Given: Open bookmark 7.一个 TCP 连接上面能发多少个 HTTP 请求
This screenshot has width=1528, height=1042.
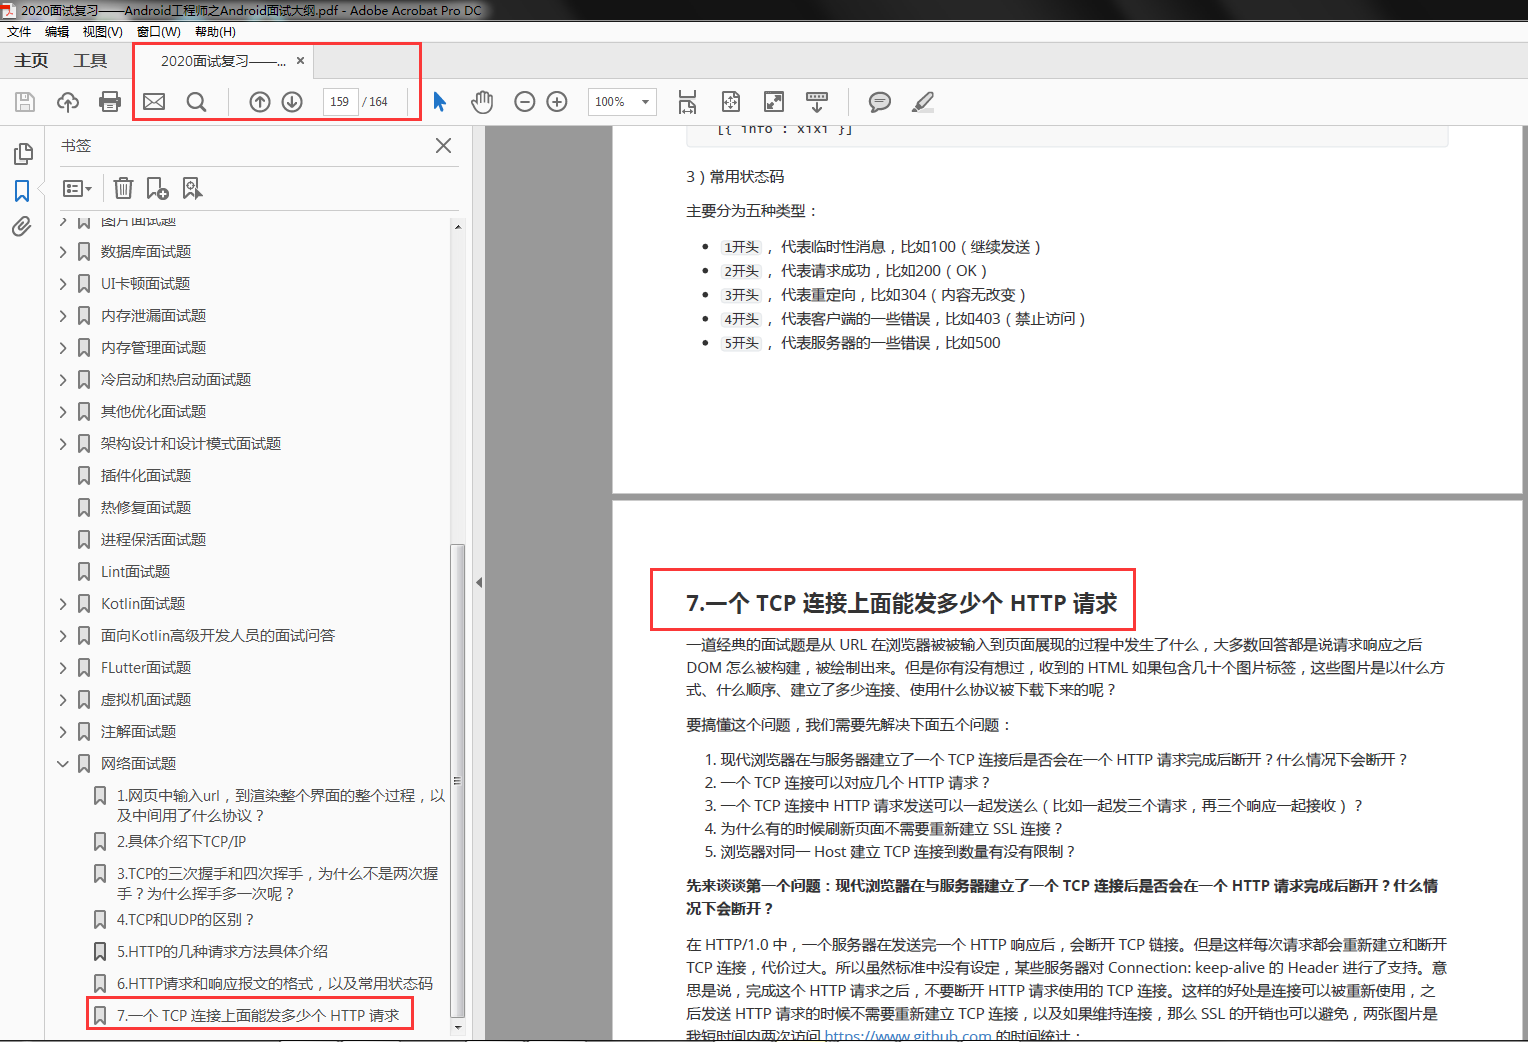Looking at the screenshot, I should [x=258, y=1016].
